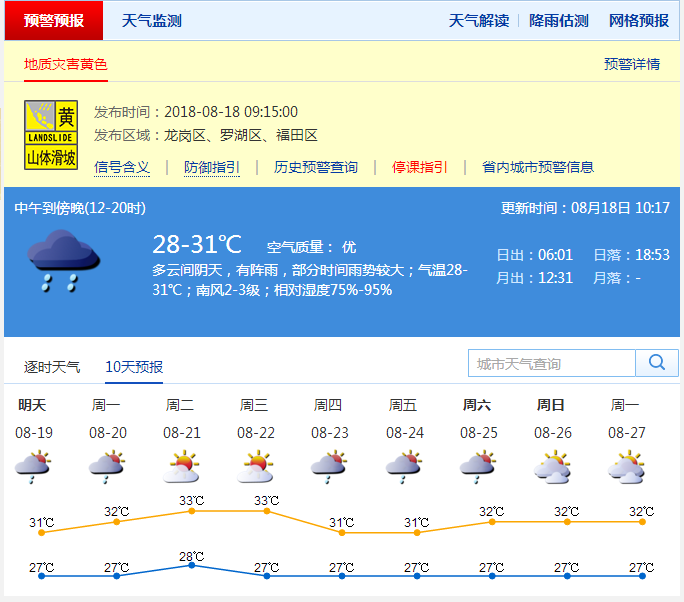Click the 08-23 rain weather icon
The width and height of the screenshot is (684, 602).
coord(328,466)
